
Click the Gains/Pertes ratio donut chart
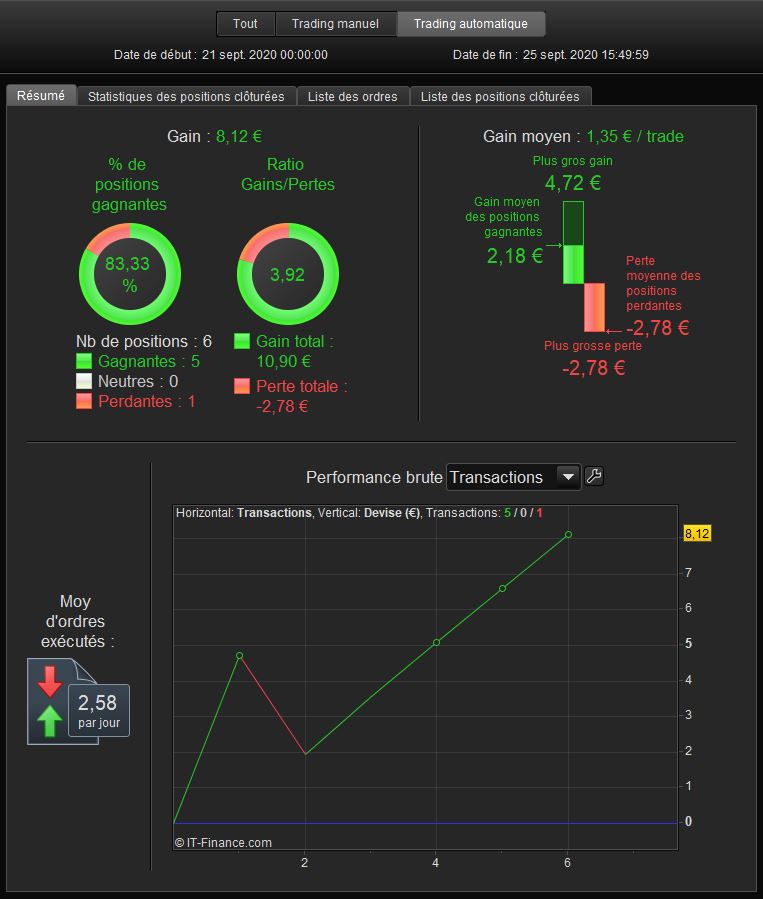288,274
